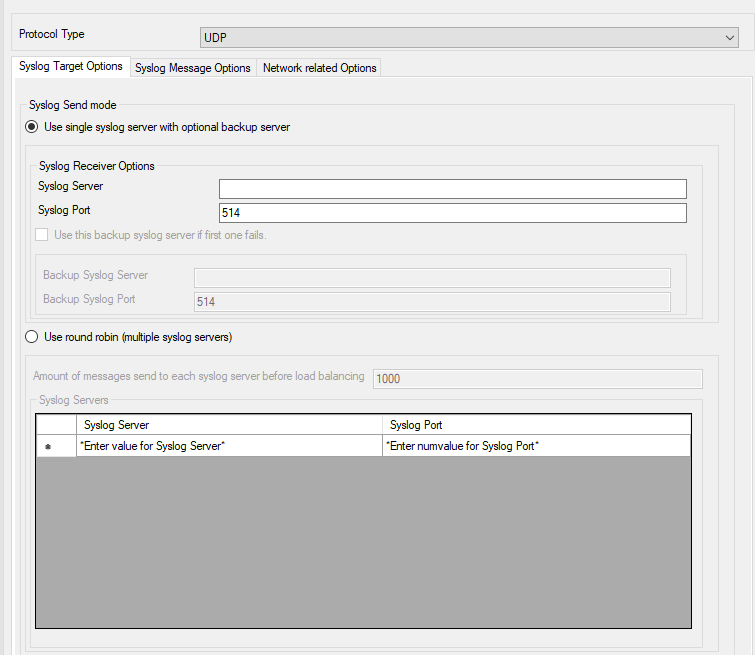The image size is (755, 655).
Task: Click the load balancing message amount field
Action: coord(537,379)
